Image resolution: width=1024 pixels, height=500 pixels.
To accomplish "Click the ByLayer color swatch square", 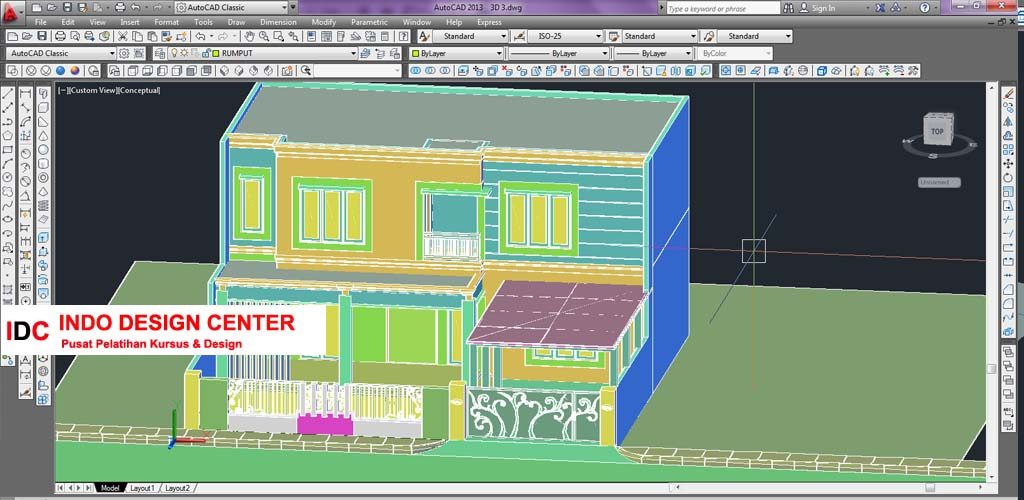I will pyautogui.click(x=415, y=54).
